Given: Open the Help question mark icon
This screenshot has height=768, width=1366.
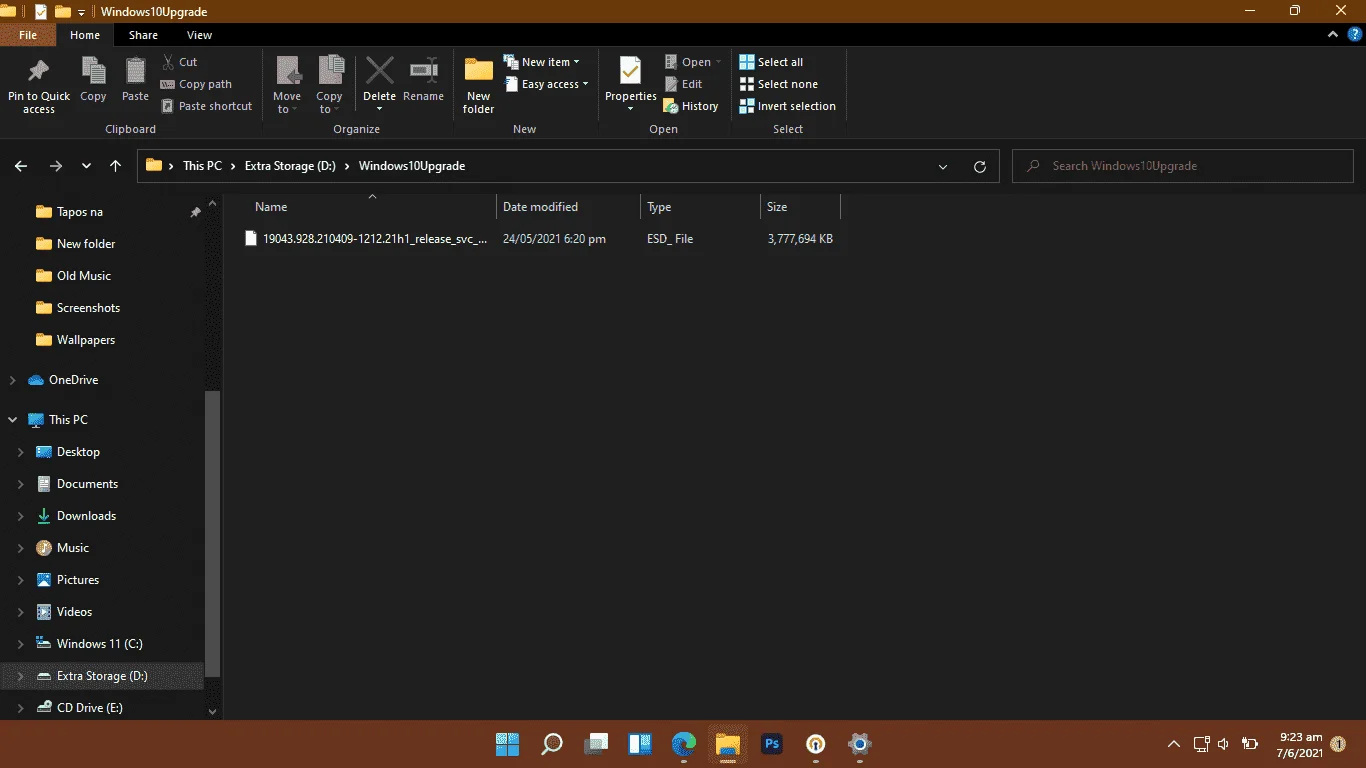Looking at the screenshot, I should 1353,34.
